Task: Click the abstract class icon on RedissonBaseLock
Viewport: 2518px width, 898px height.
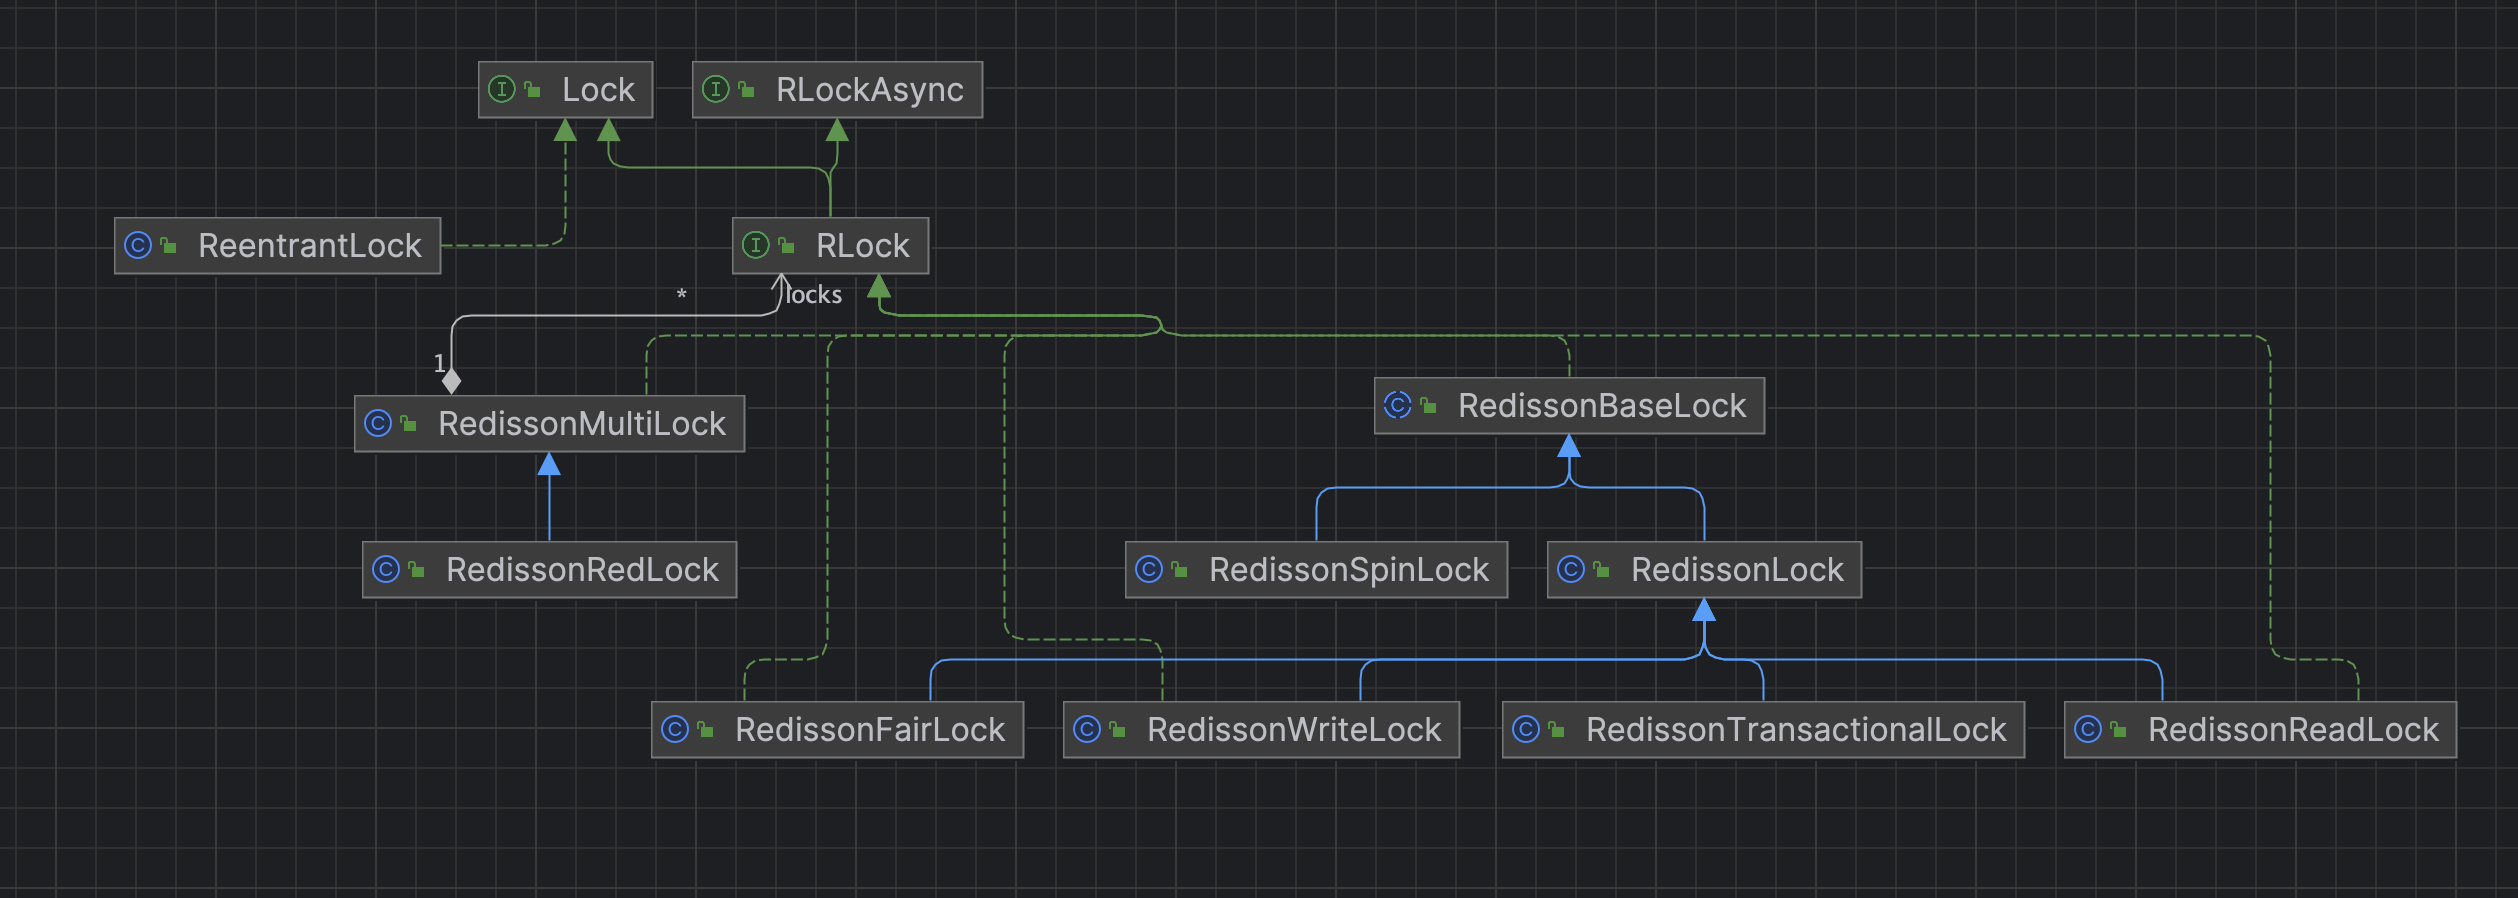Action: (1398, 406)
